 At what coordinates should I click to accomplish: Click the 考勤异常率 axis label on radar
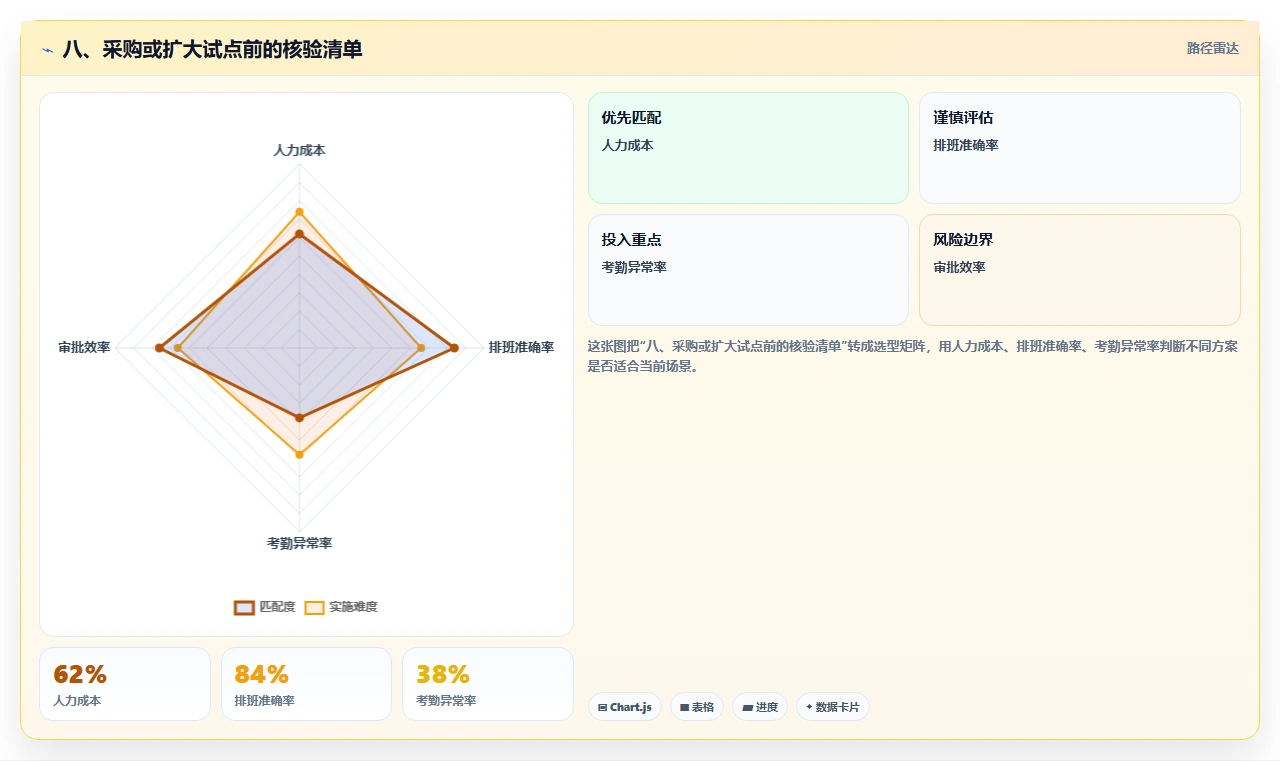299,543
